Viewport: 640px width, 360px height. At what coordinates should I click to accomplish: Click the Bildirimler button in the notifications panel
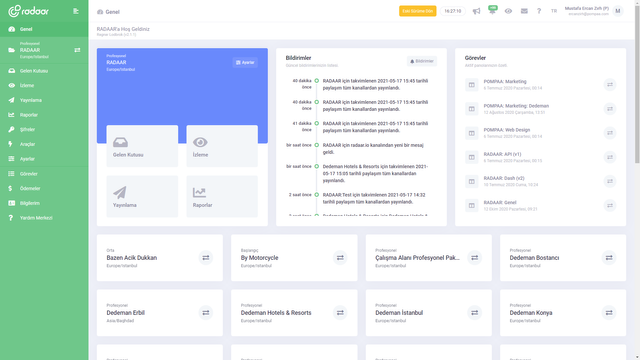pyautogui.click(x=422, y=61)
